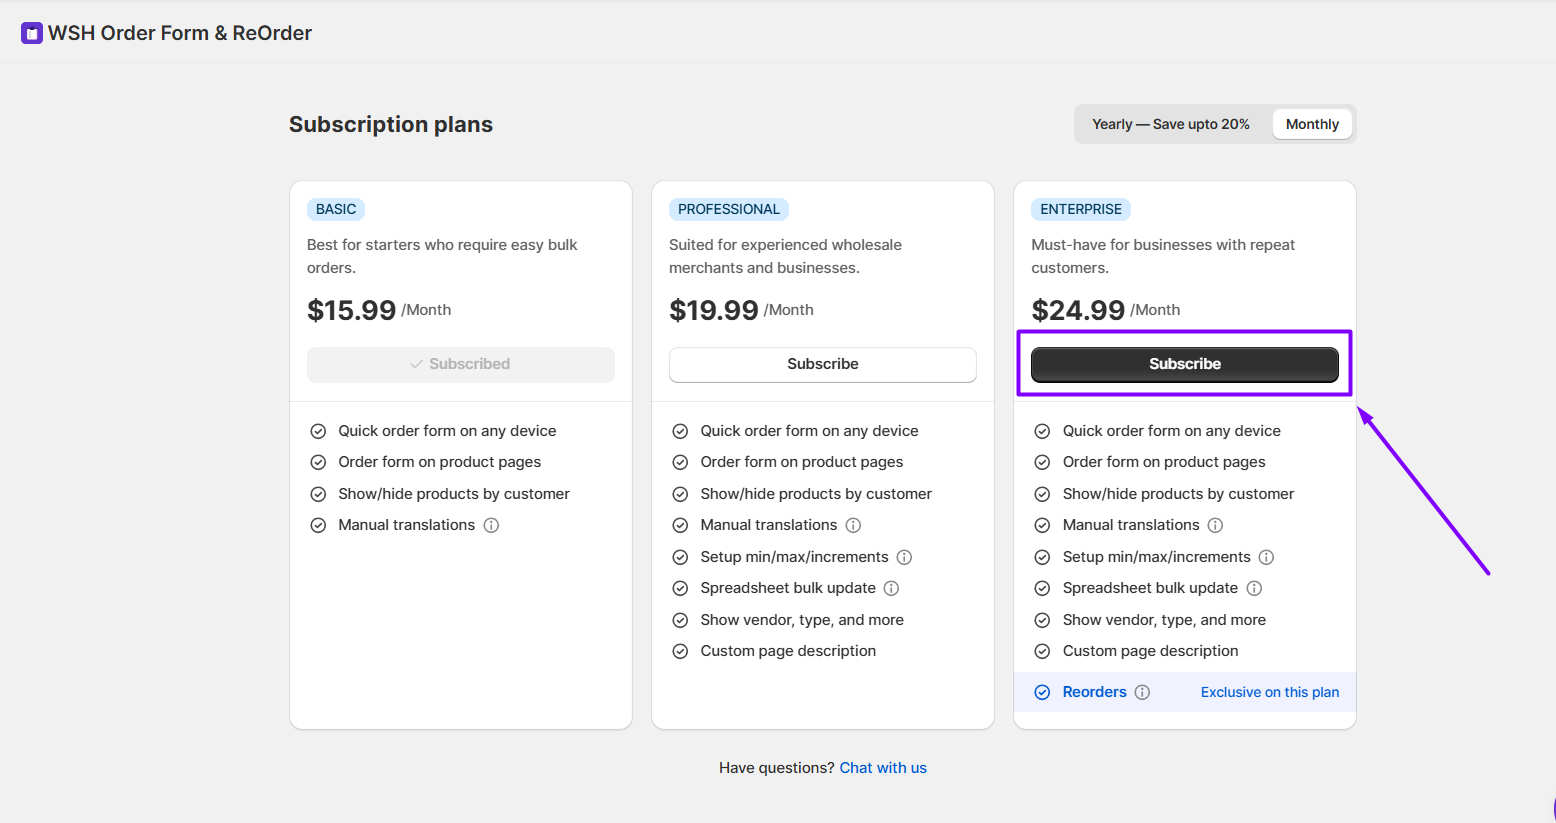
Task: Click info icon next to Professional Setup min/max/increments
Action: (x=904, y=557)
